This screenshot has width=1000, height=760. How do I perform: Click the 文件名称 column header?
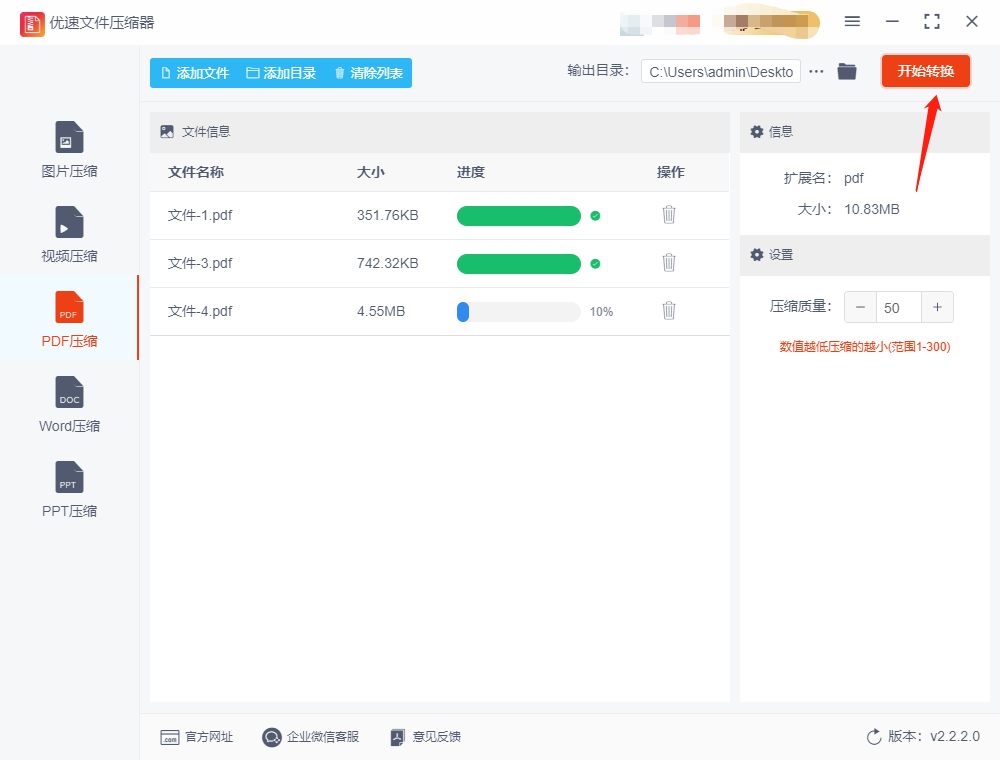coord(196,172)
